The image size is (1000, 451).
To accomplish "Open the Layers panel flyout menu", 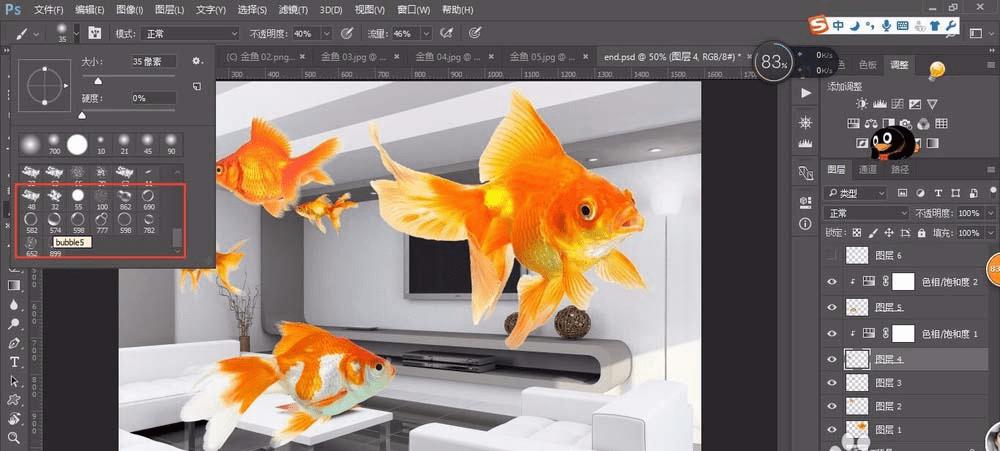I will coord(991,169).
